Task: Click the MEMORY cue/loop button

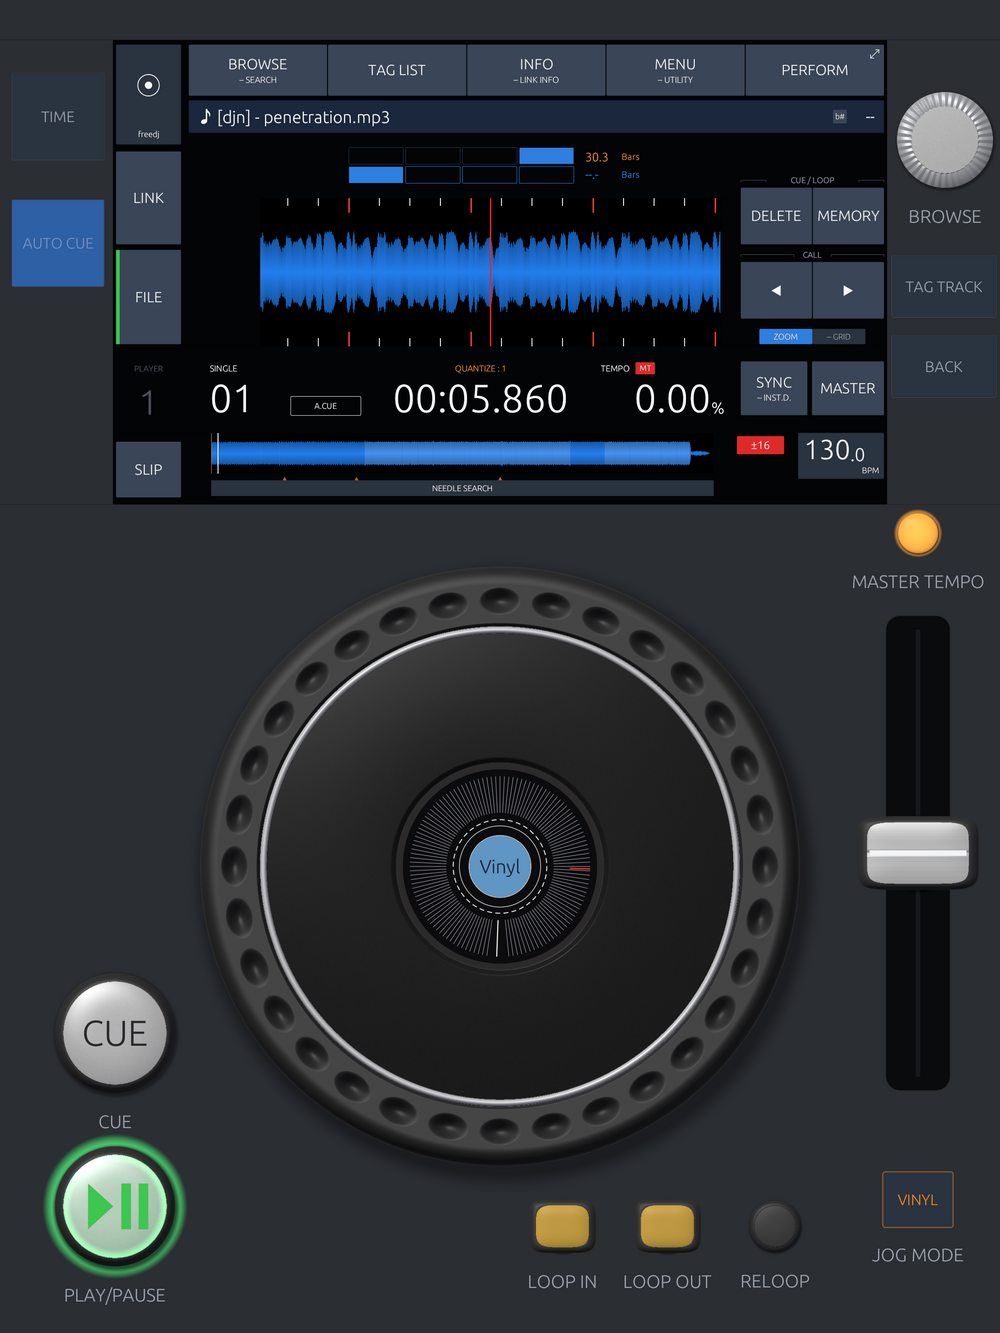Action: pos(848,216)
